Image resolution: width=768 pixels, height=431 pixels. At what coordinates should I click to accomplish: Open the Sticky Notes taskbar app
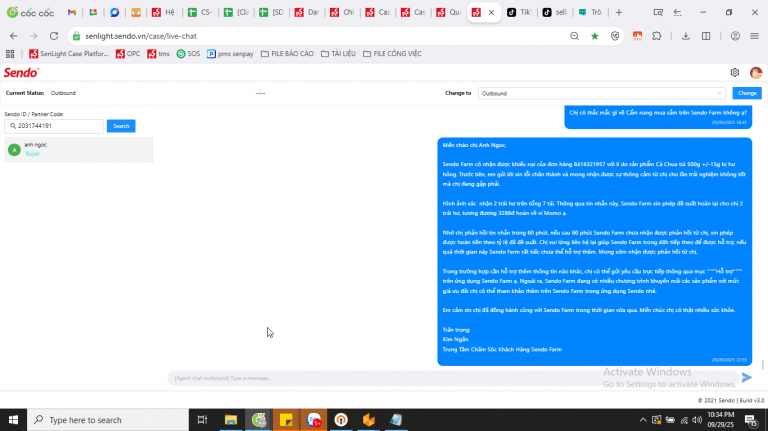point(286,420)
